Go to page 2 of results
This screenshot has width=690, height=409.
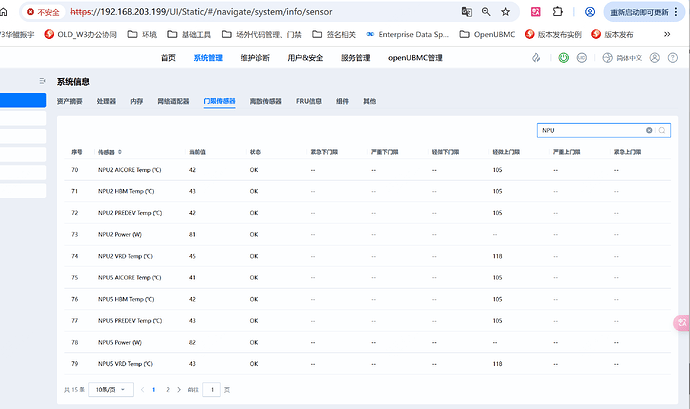click(168, 390)
